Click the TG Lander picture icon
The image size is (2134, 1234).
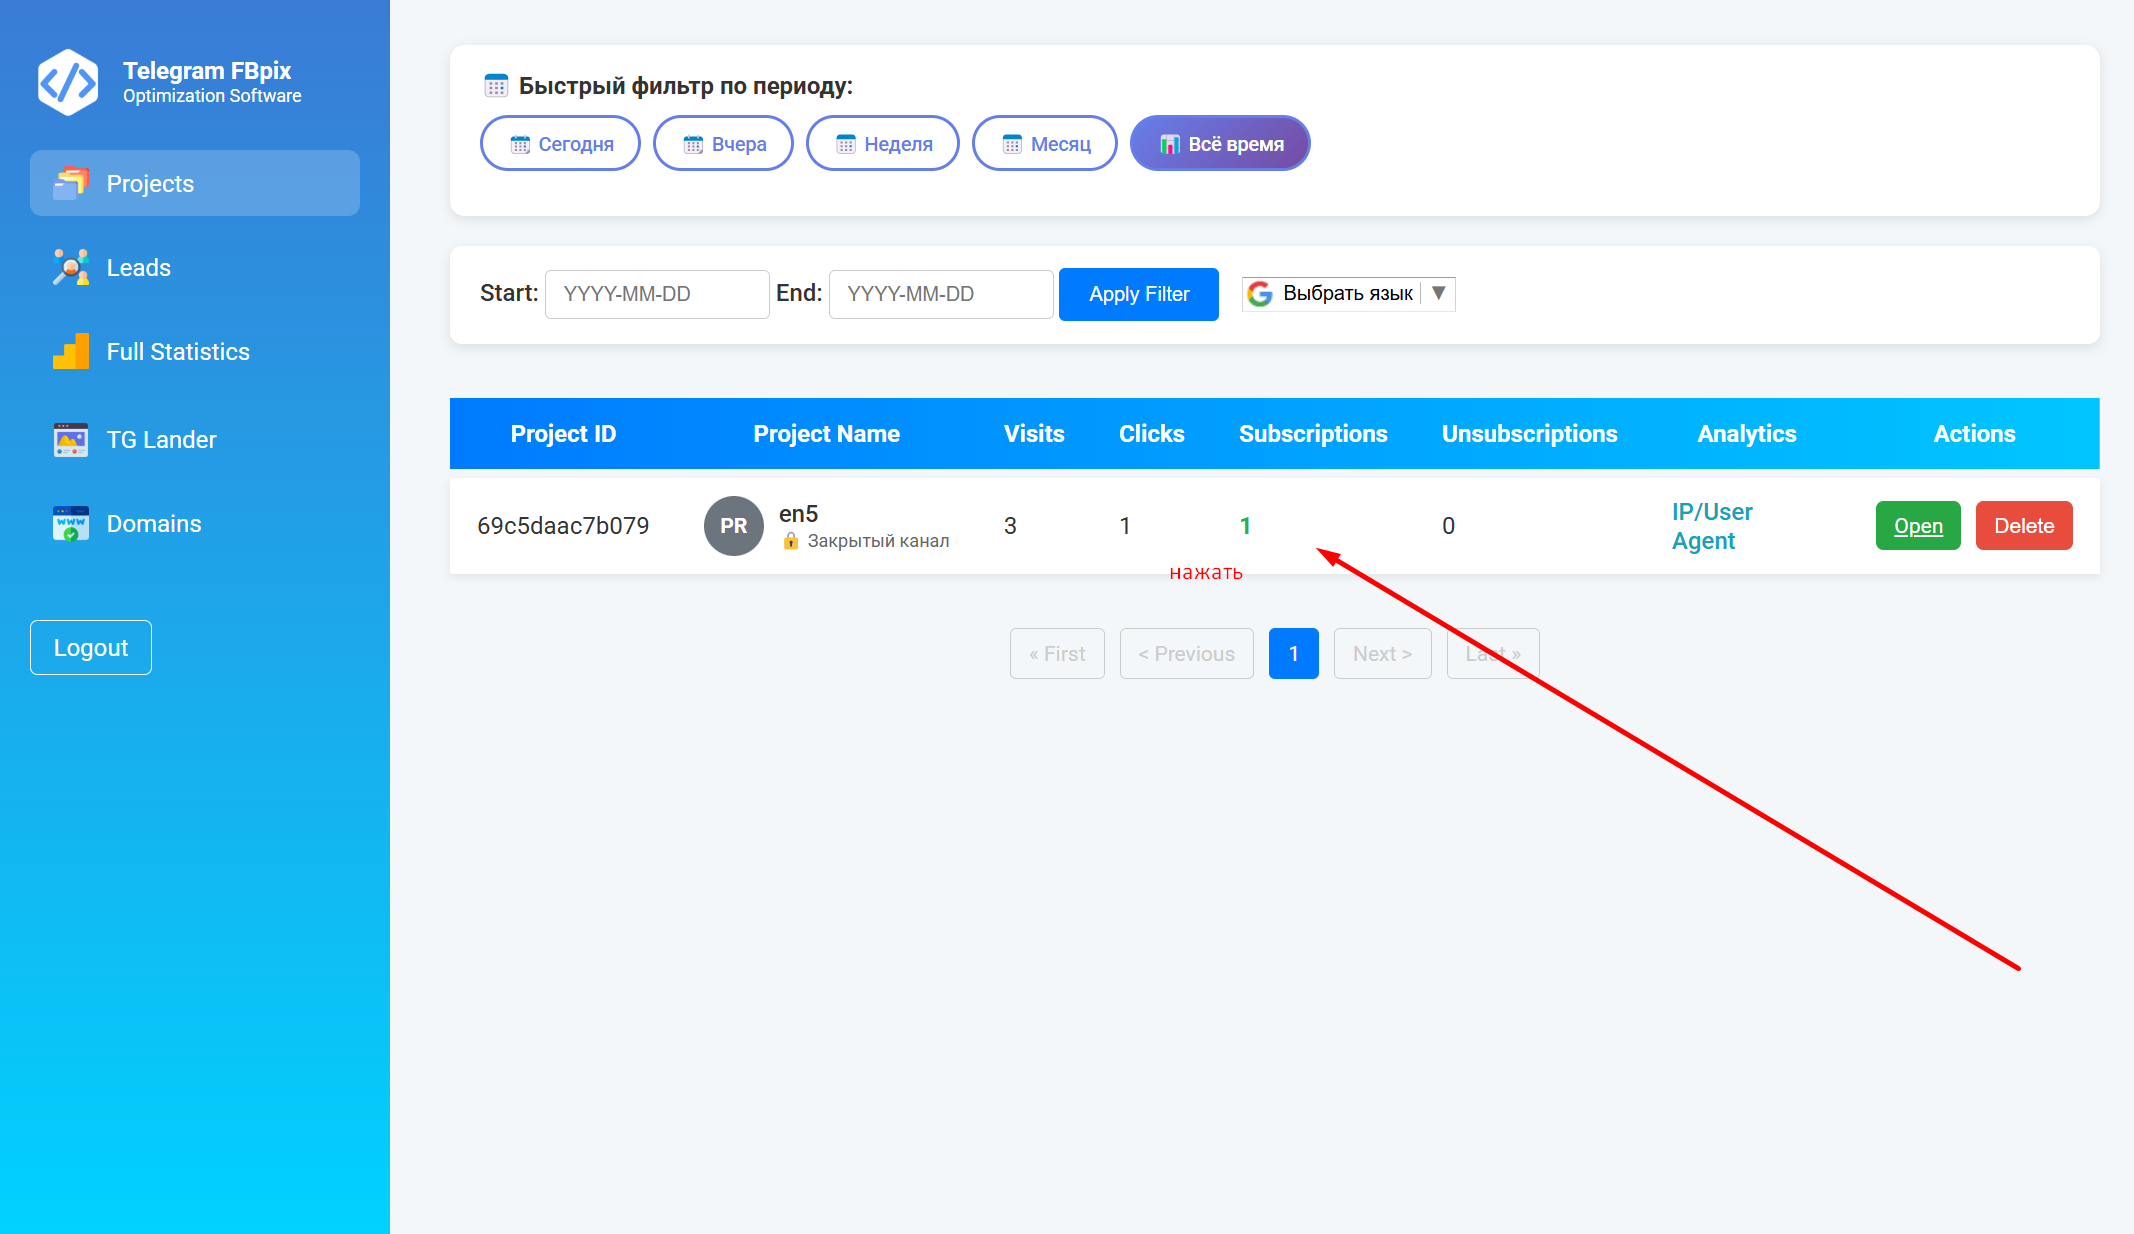(71, 439)
